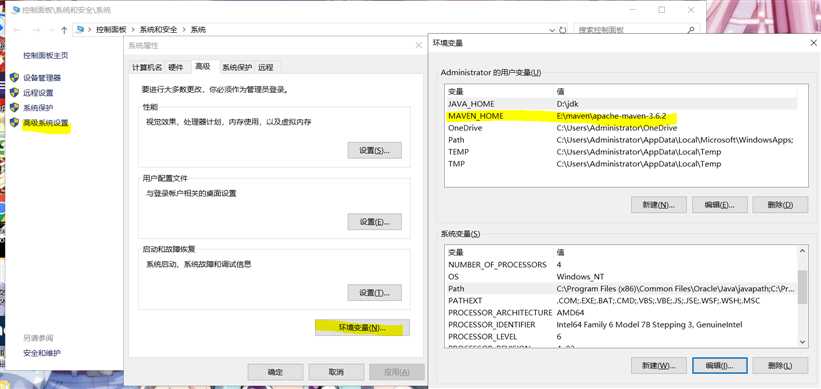Viewport: 821px width, 389px height.
Task: Select PROCESSOR_IDENTIFIER system variable row
Action: click(621, 325)
